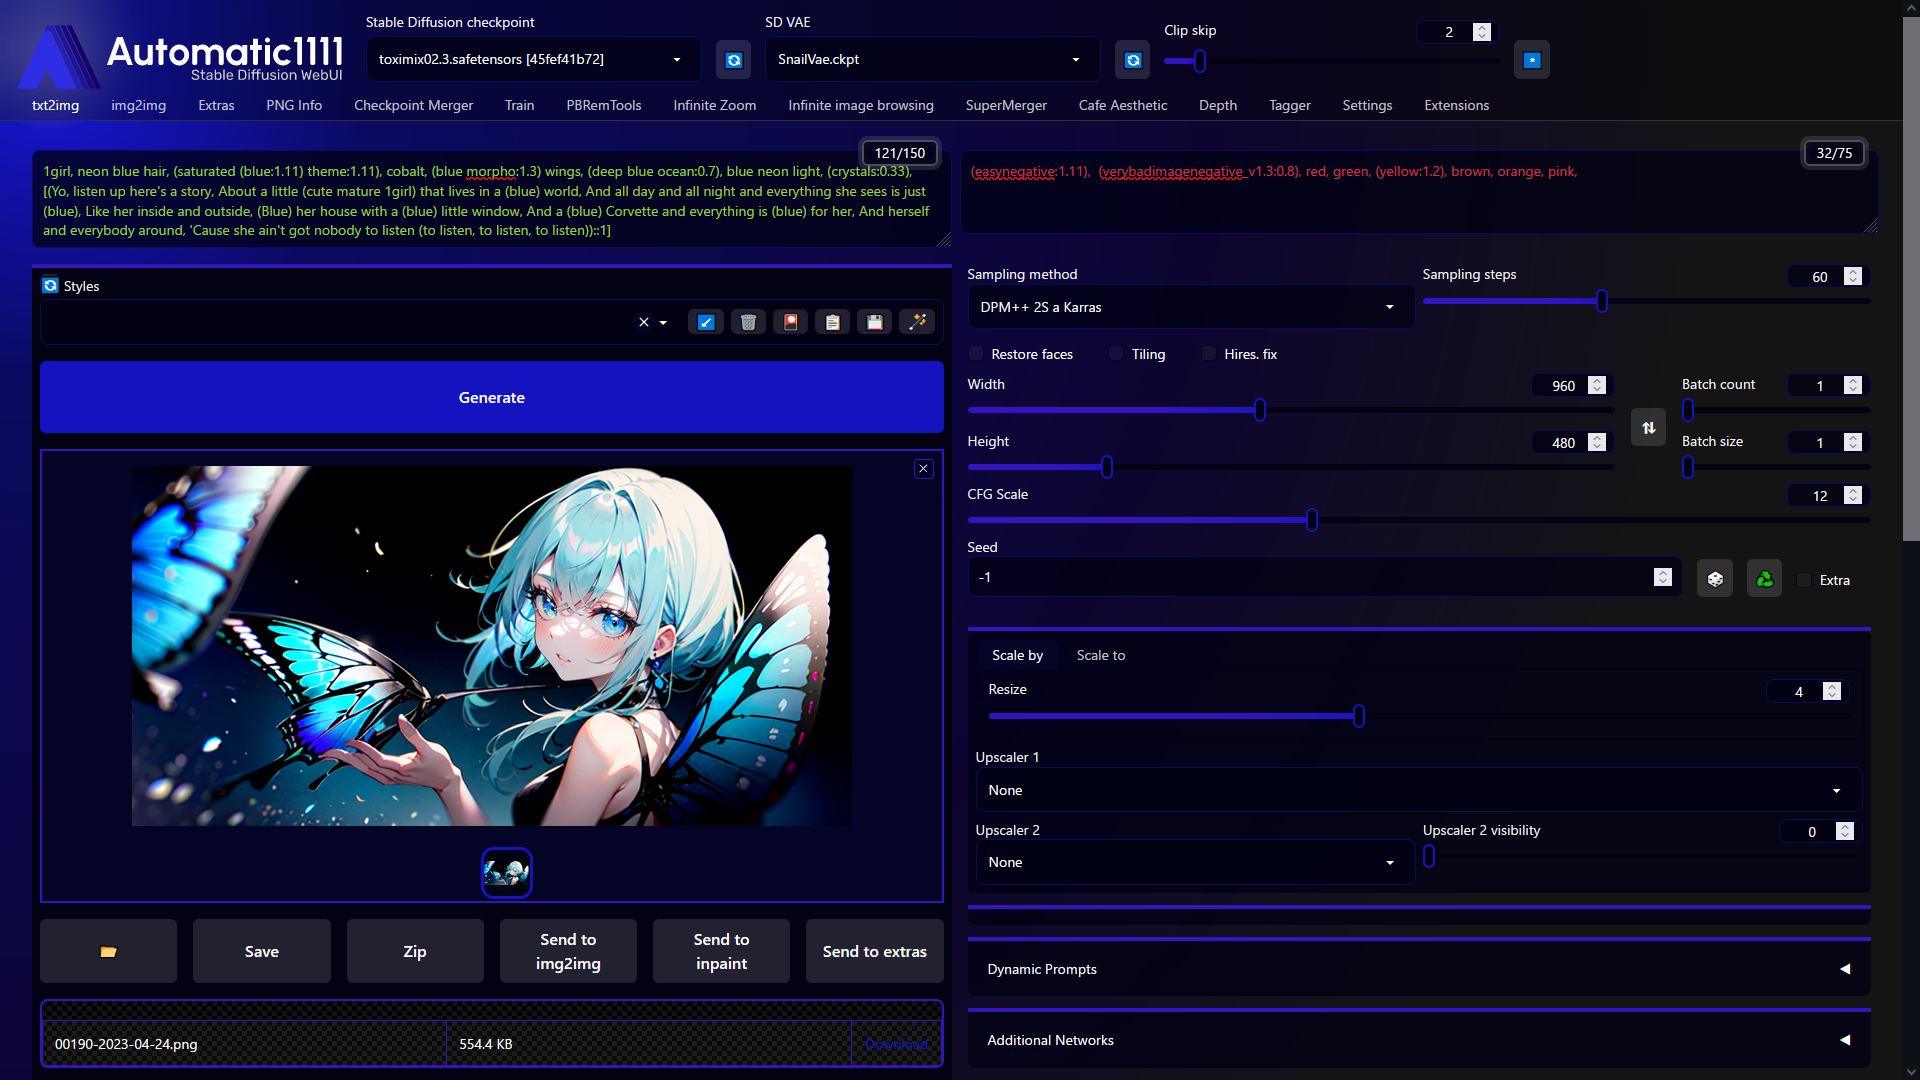Screen dimensions: 1920x1080
Task: Refresh the Stable Diffusion checkpoint list
Action: pos(733,60)
